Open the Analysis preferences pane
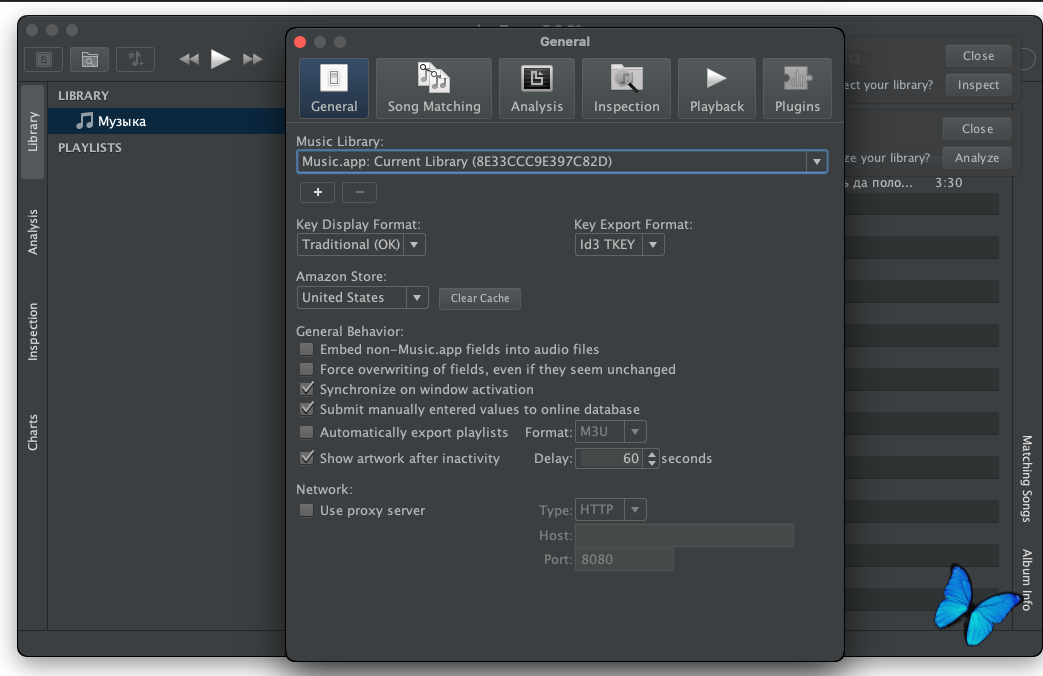Image resolution: width=1043 pixels, height=676 pixels. (537, 89)
